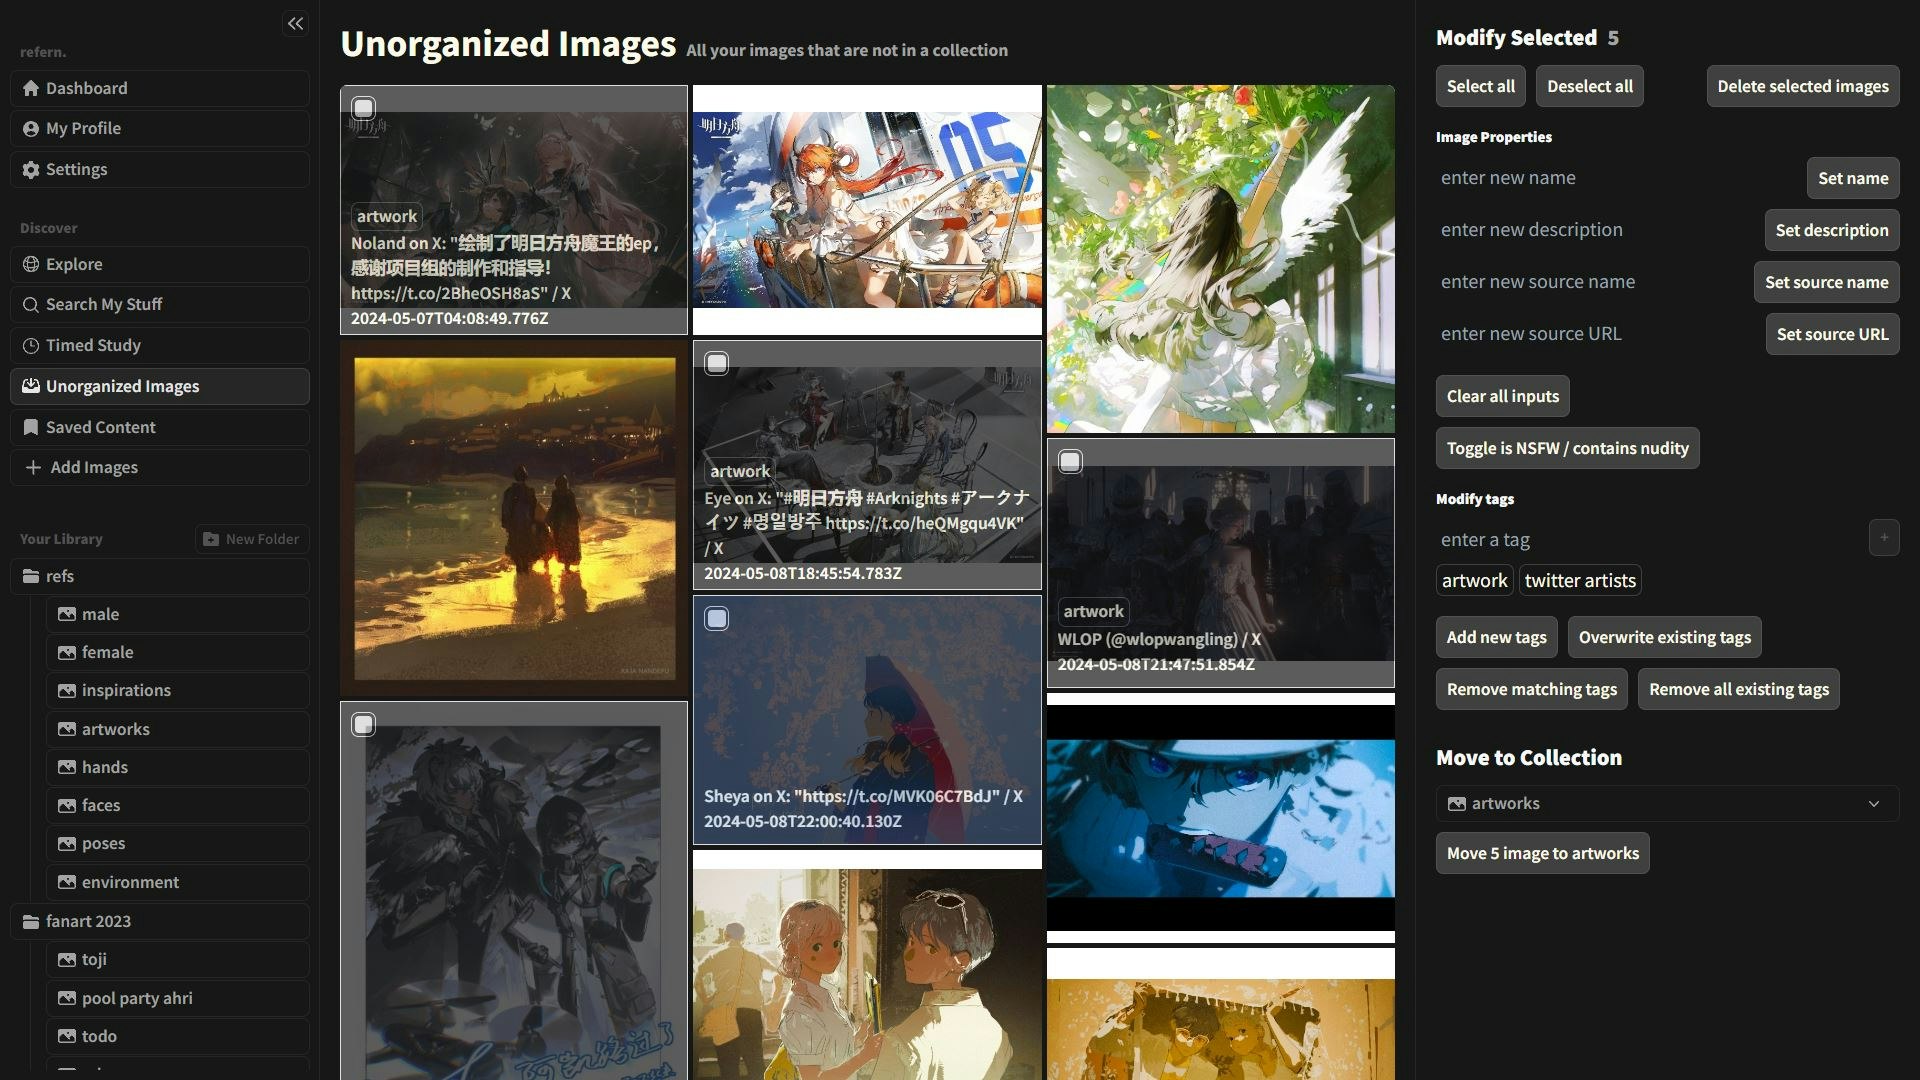This screenshot has height=1080, width=1920.
Task: Collapse the fanart 2023 folder
Action: (88, 921)
